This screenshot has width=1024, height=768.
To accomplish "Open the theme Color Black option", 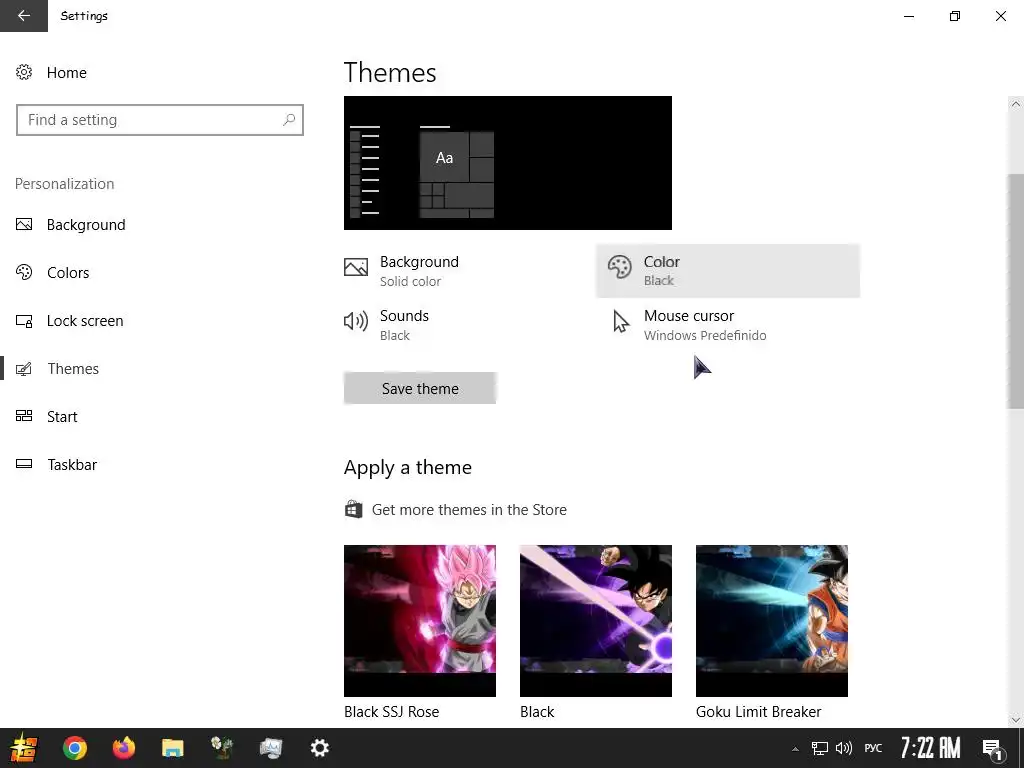I will click(728, 270).
